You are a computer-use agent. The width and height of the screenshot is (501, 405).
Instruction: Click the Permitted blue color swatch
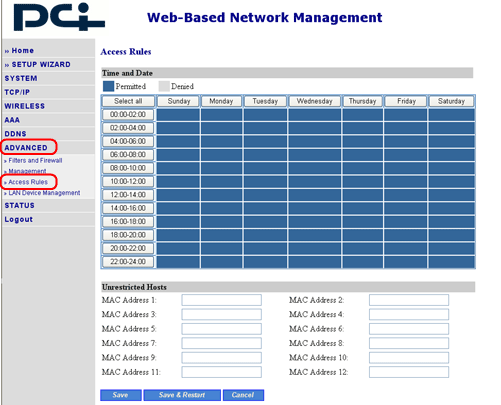click(108, 86)
